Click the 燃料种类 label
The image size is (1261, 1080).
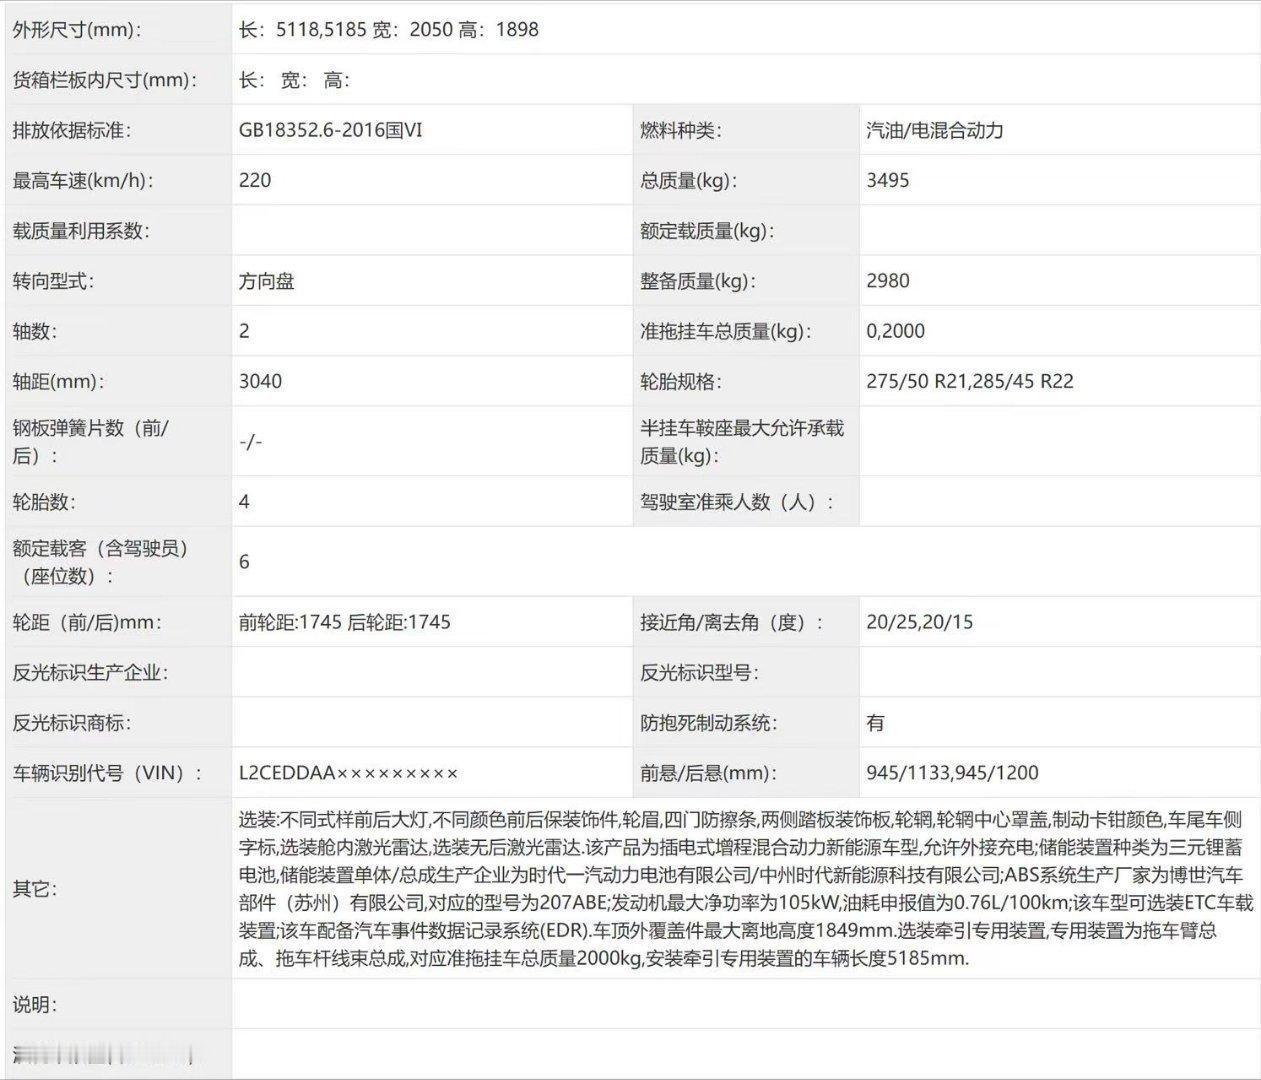[x=681, y=130]
